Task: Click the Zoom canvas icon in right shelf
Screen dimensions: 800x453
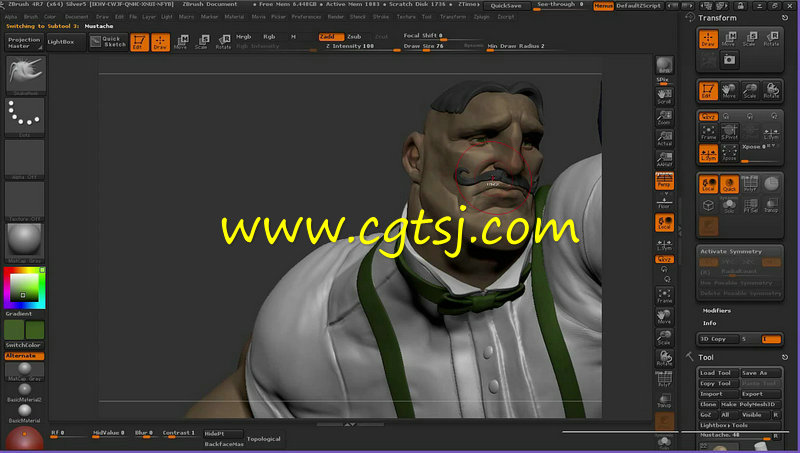Action: click(664, 118)
